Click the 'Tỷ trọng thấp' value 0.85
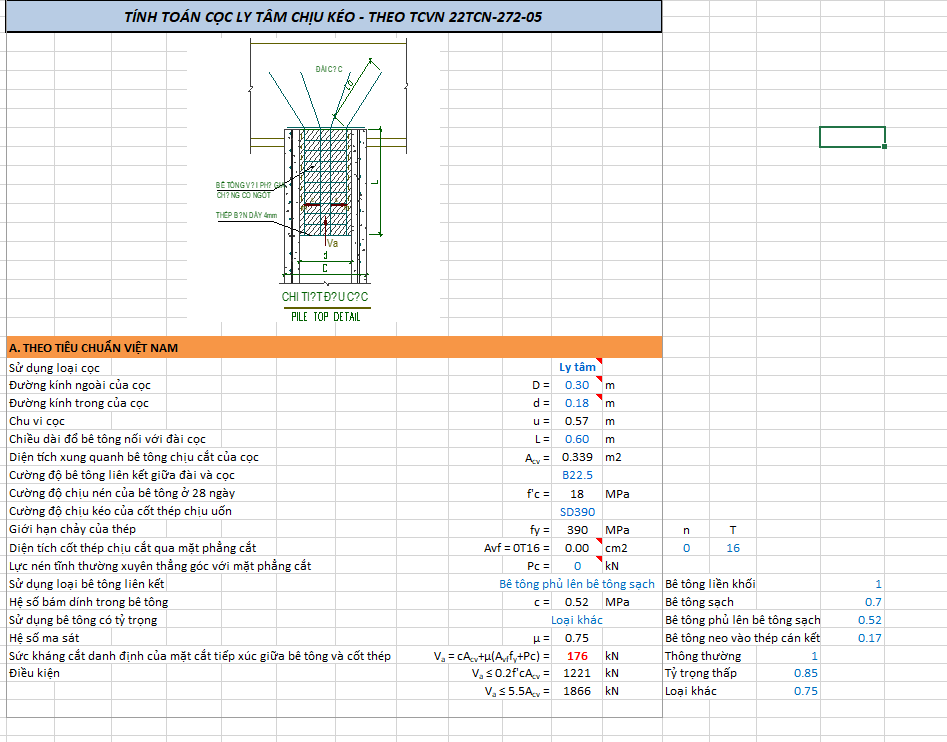 (805, 674)
